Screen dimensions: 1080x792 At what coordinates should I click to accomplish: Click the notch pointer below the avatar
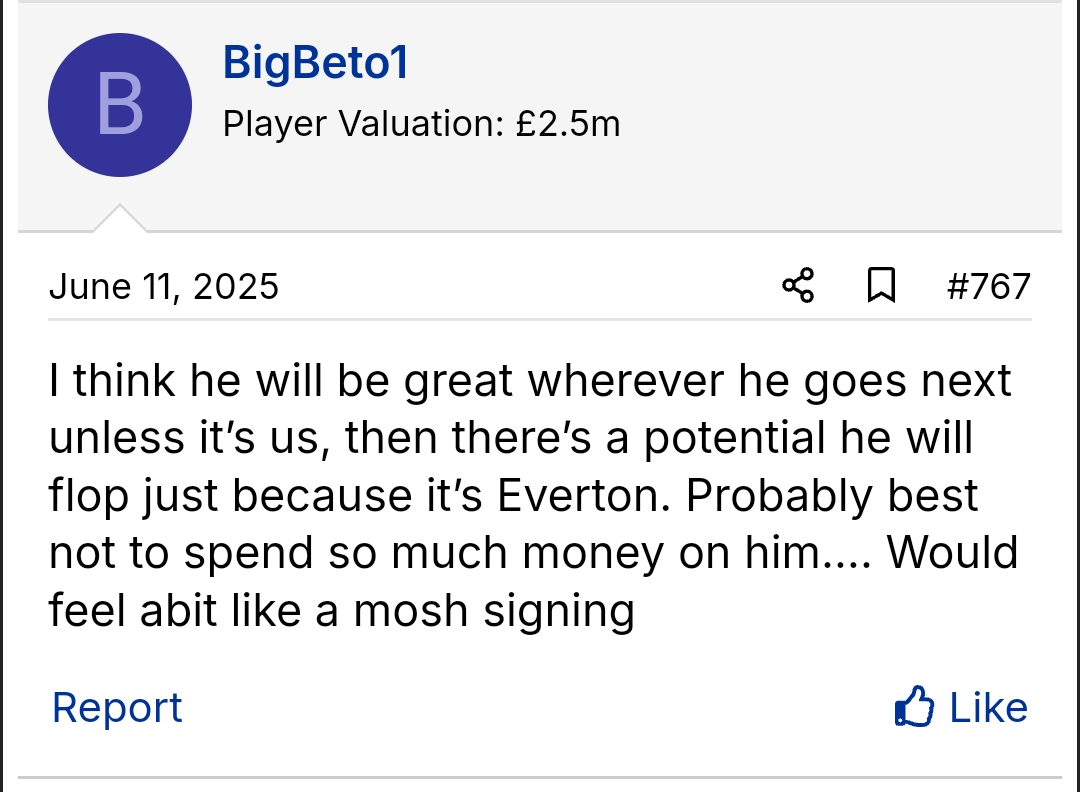tap(119, 219)
